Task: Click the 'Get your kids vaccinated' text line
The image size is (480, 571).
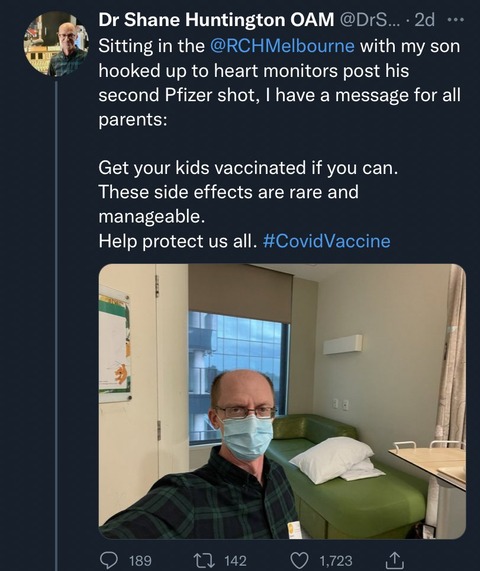Action: tap(248, 168)
